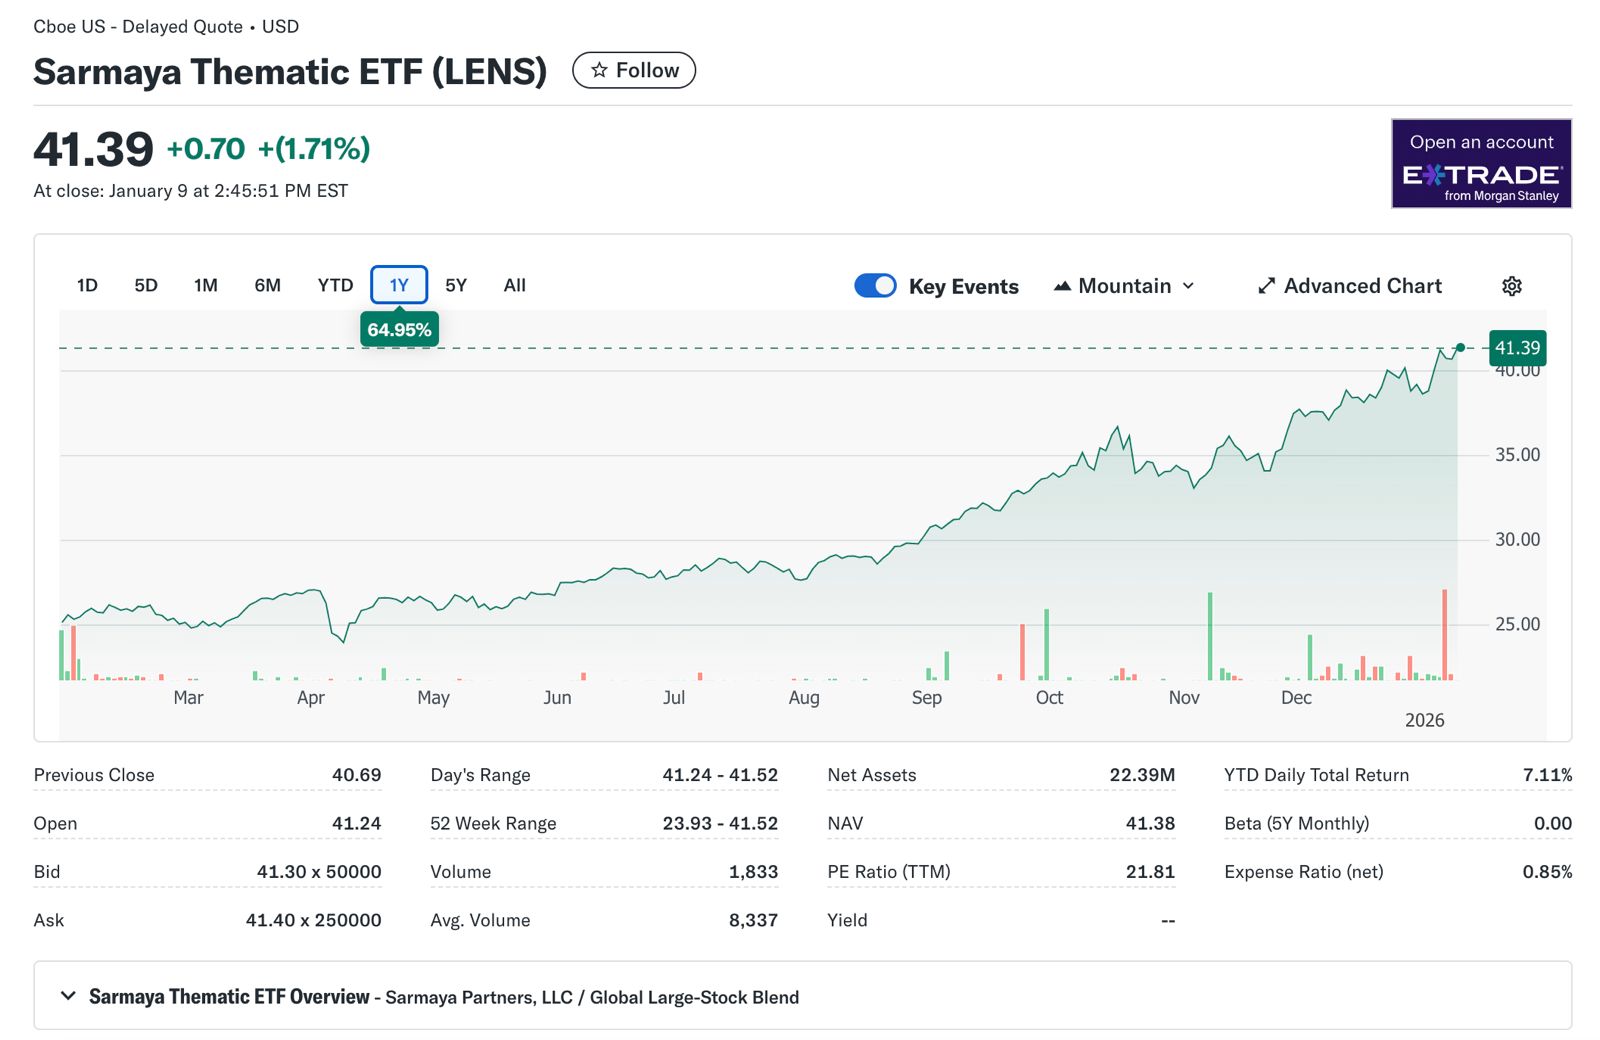Open chart settings gear icon

1511,286
